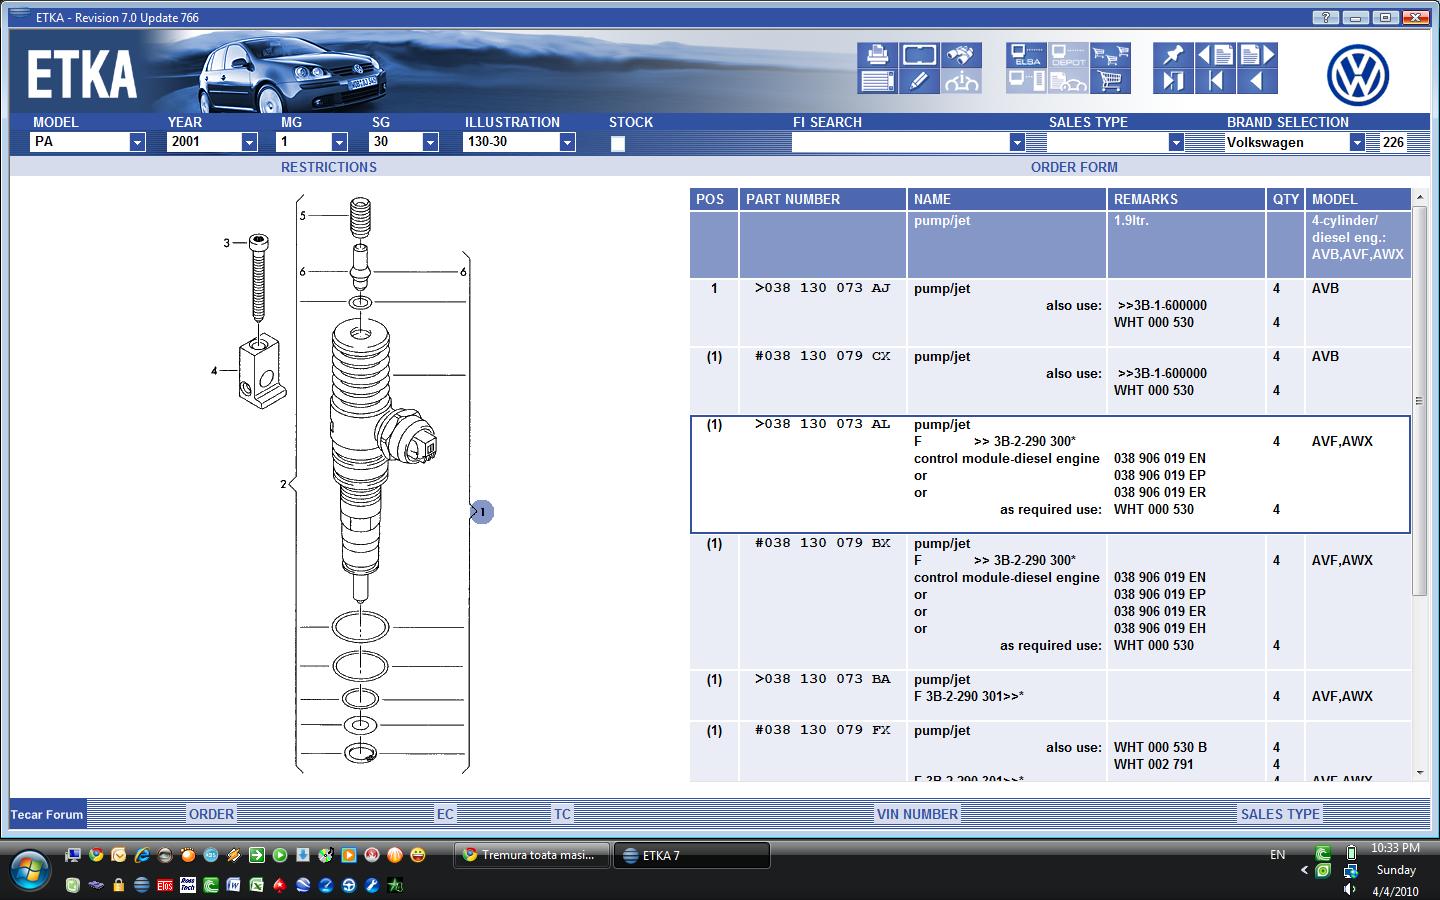
Task: Launch the ELSA link icon
Action: [x=1027, y=55]
